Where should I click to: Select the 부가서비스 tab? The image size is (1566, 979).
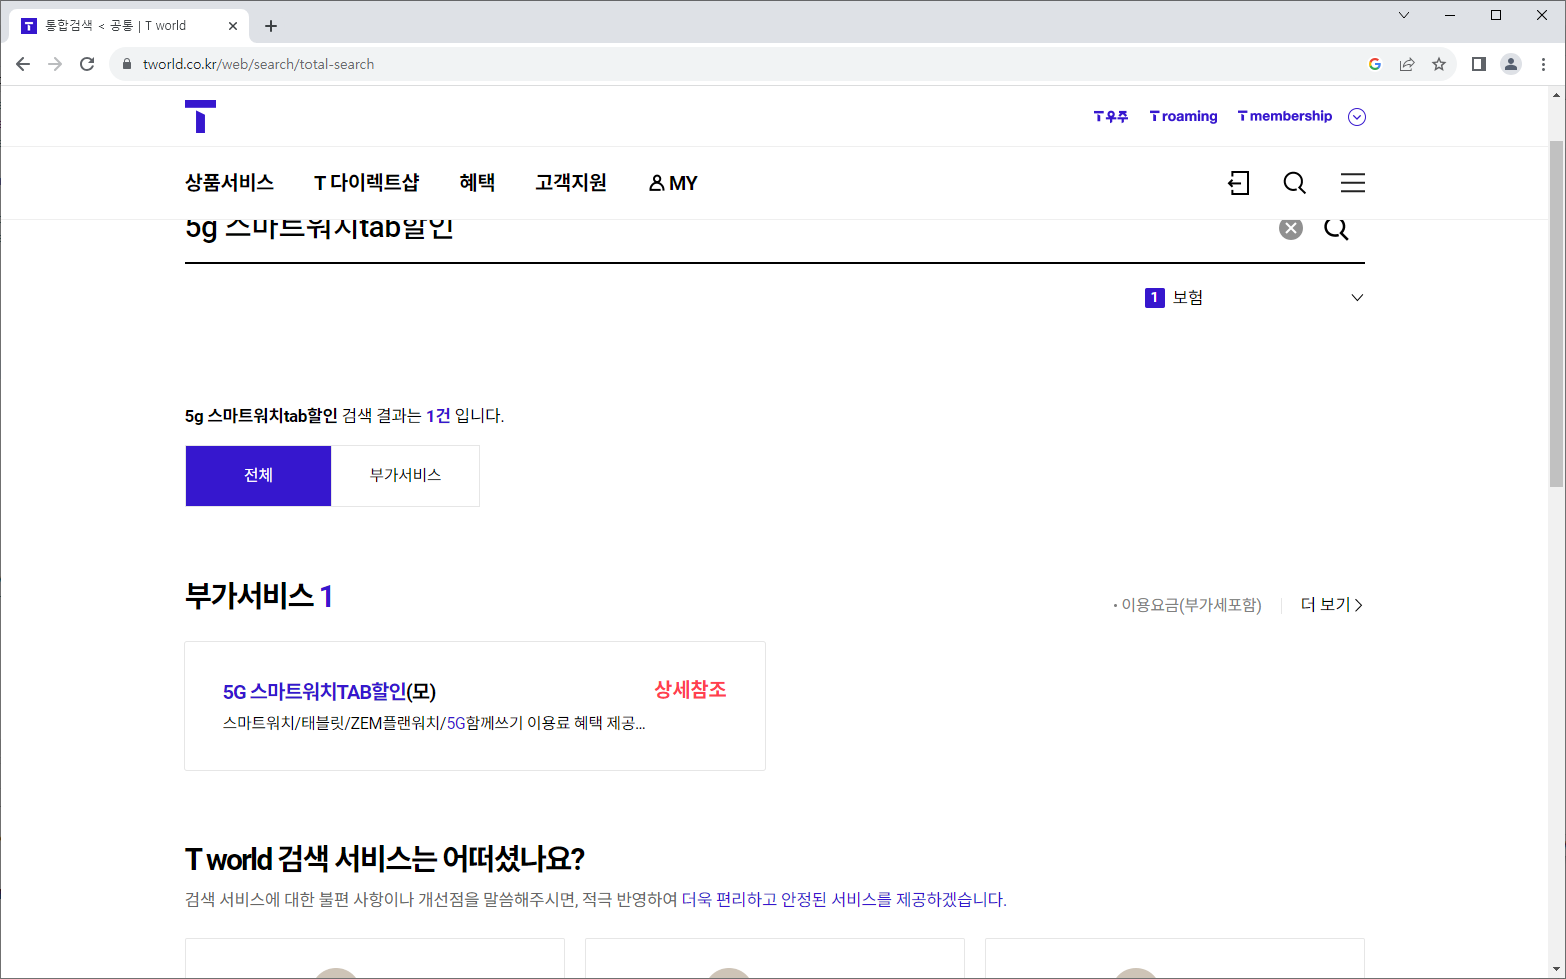[x=405, y=476]
